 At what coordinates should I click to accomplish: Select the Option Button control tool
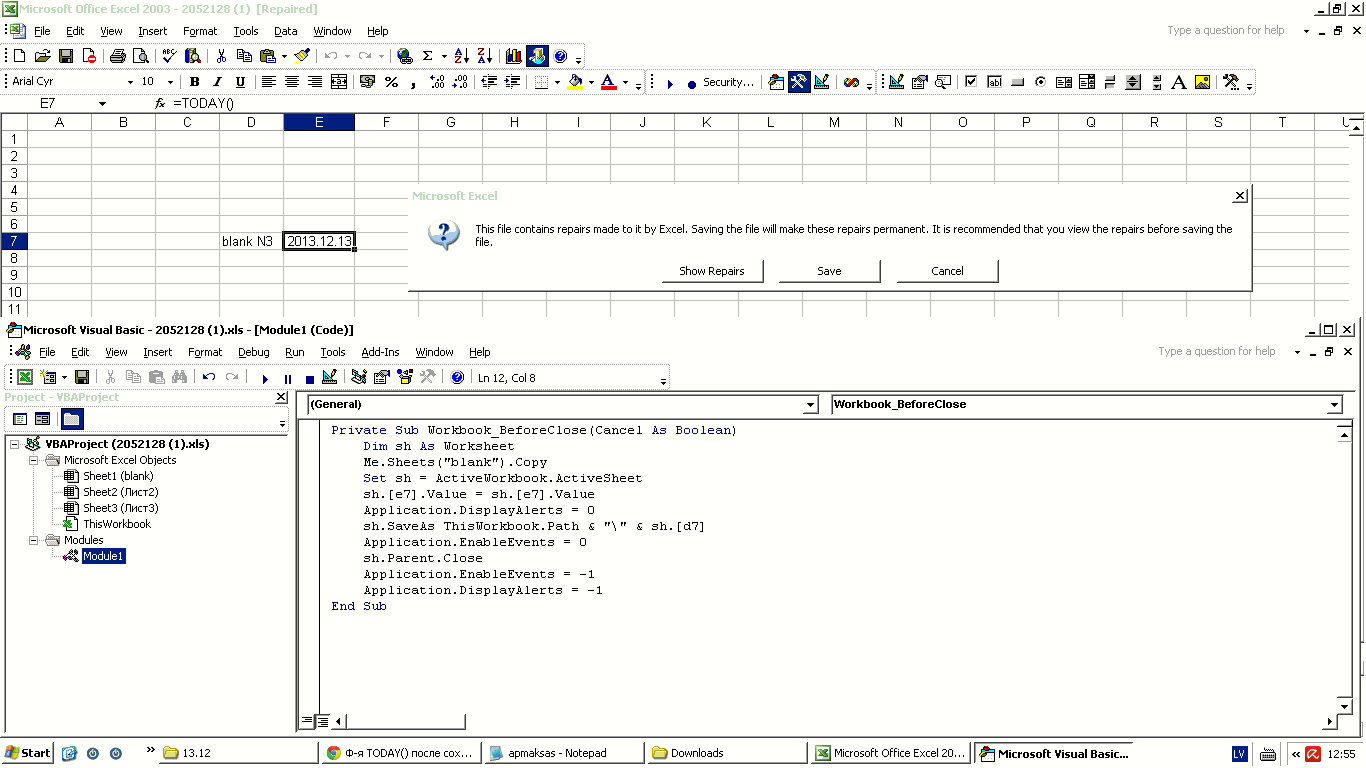tap(1040, 82)
